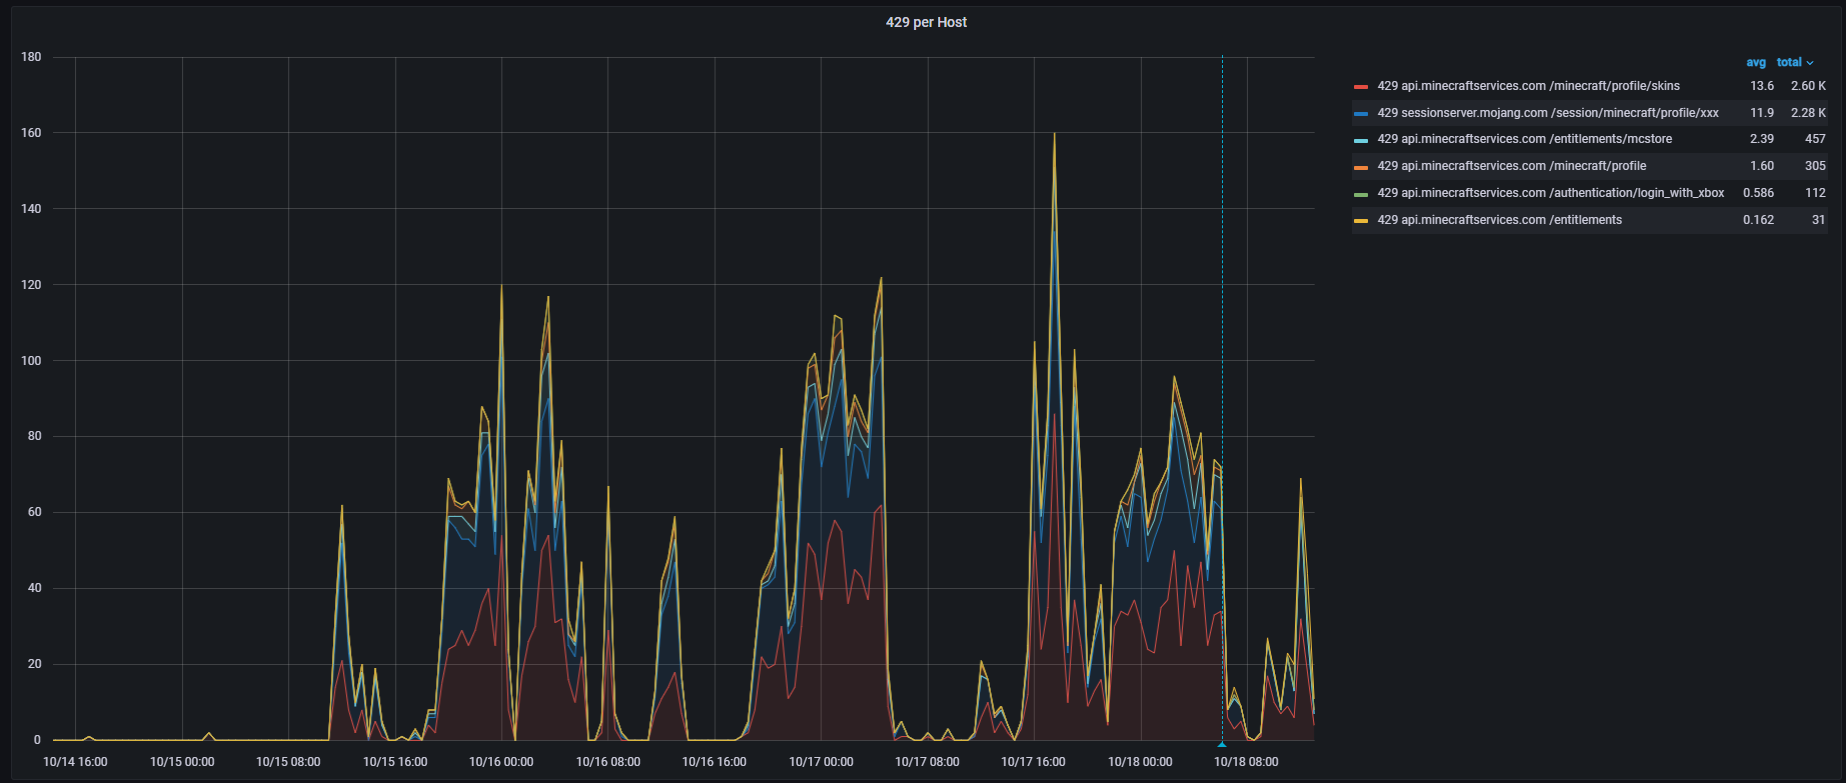
Task: Sort legend by the avg column header
Action: click(x=1755, y=62)
